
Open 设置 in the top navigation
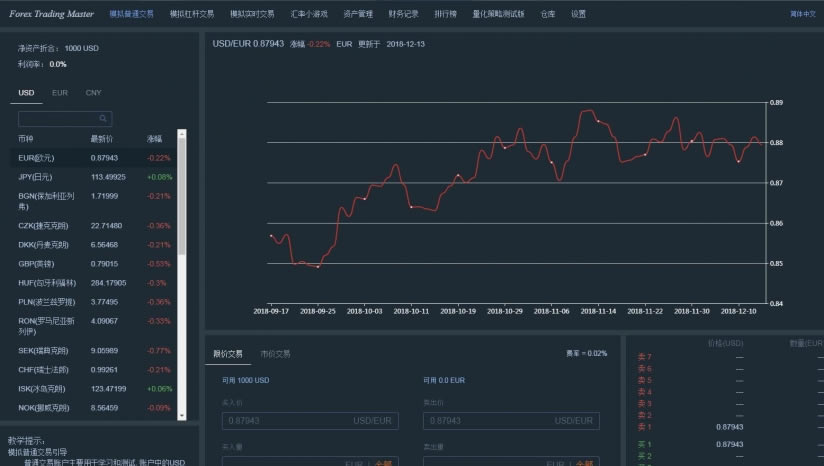pyautogui.click(x=578, y=14)
